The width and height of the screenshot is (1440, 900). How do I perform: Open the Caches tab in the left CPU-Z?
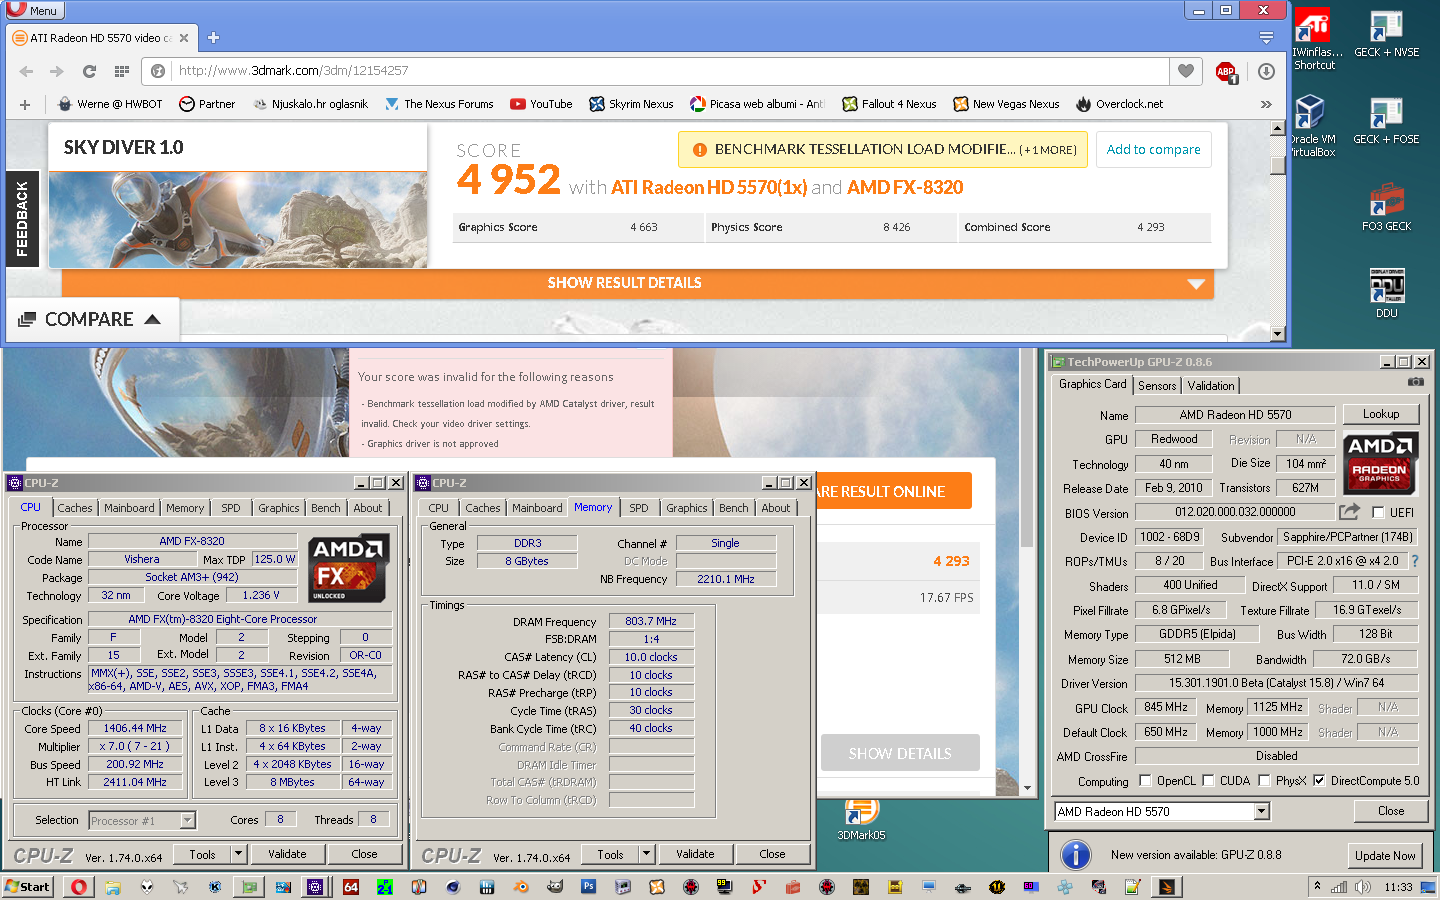pos(74,508)
